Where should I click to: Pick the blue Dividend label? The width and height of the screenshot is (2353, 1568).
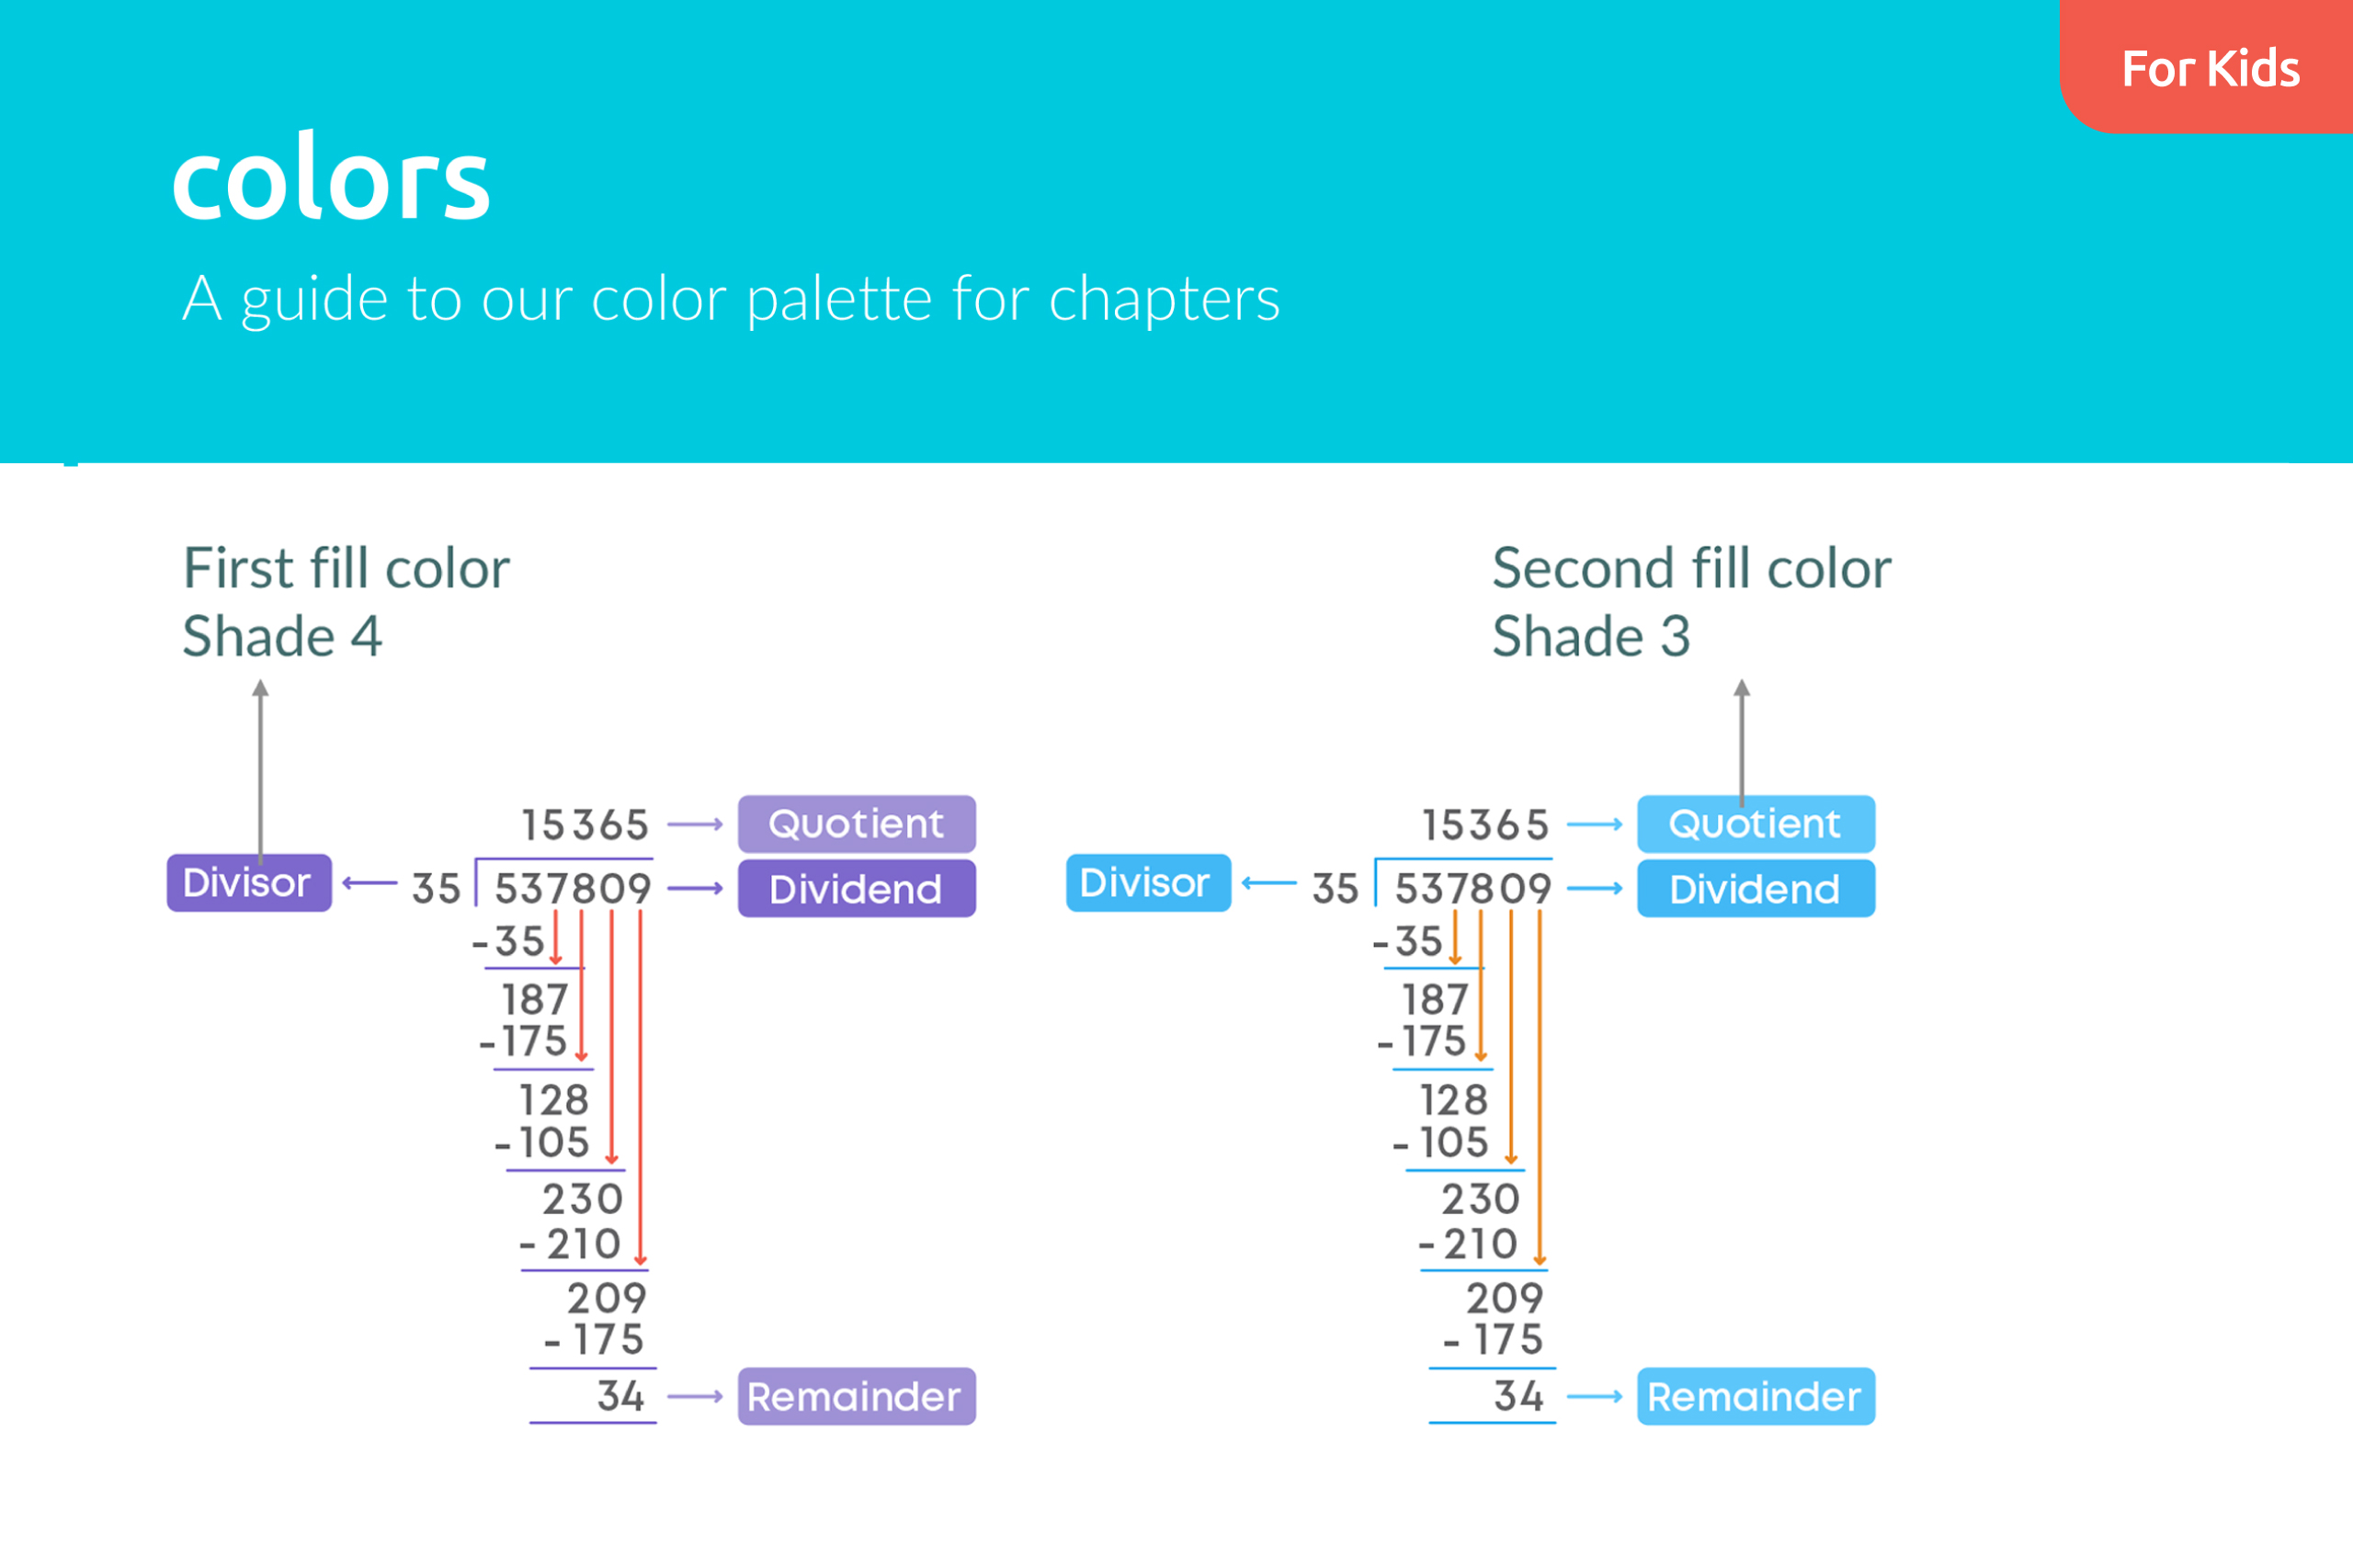[1755, 889]
